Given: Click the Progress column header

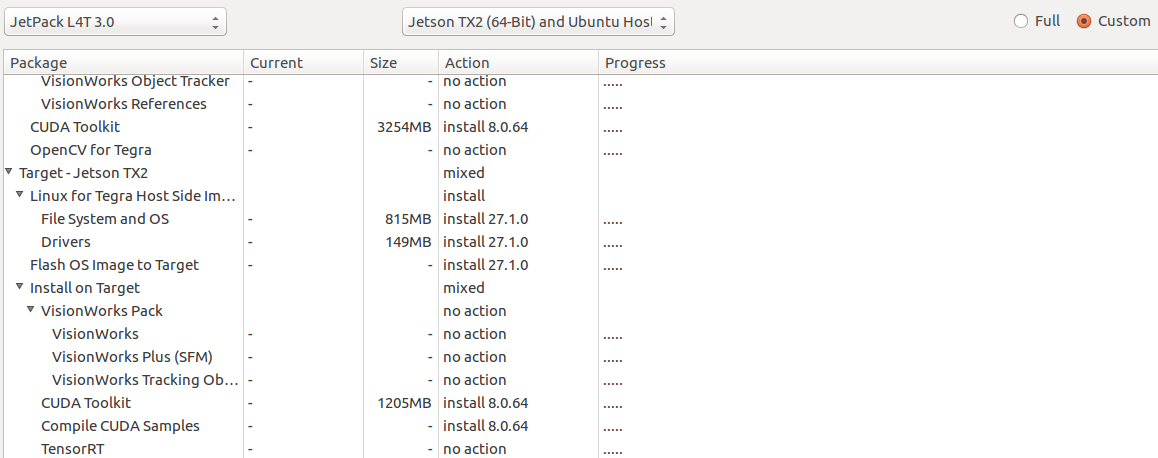Looking at the screenshot, I should click(876, 63).
